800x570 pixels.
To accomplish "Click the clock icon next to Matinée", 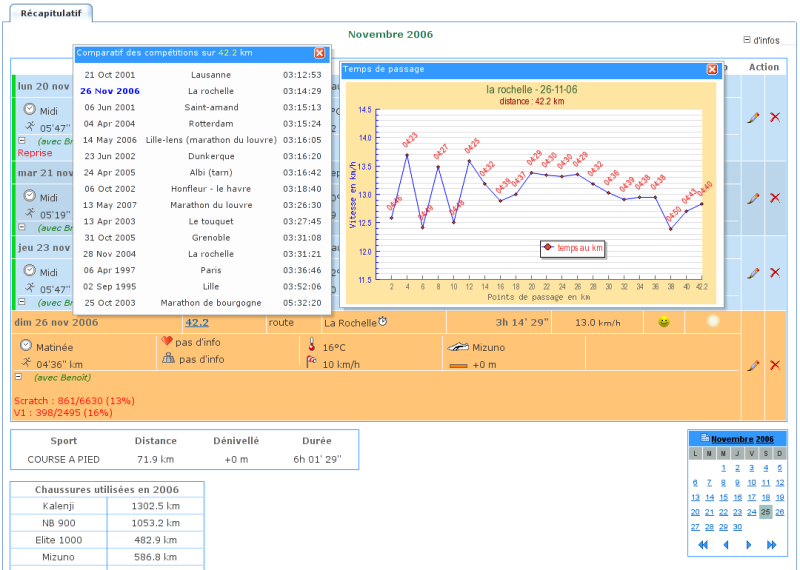I will 26,345.
